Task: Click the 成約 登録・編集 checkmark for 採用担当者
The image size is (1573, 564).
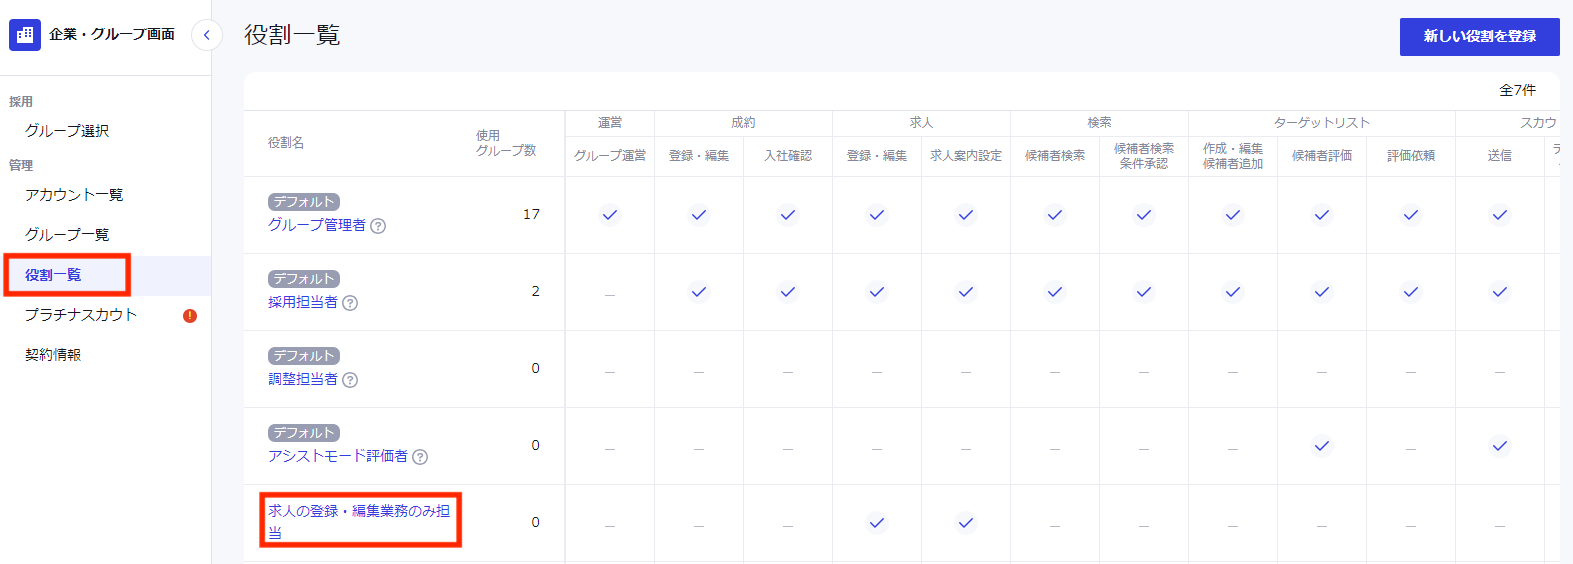Action: coord(699,292)
